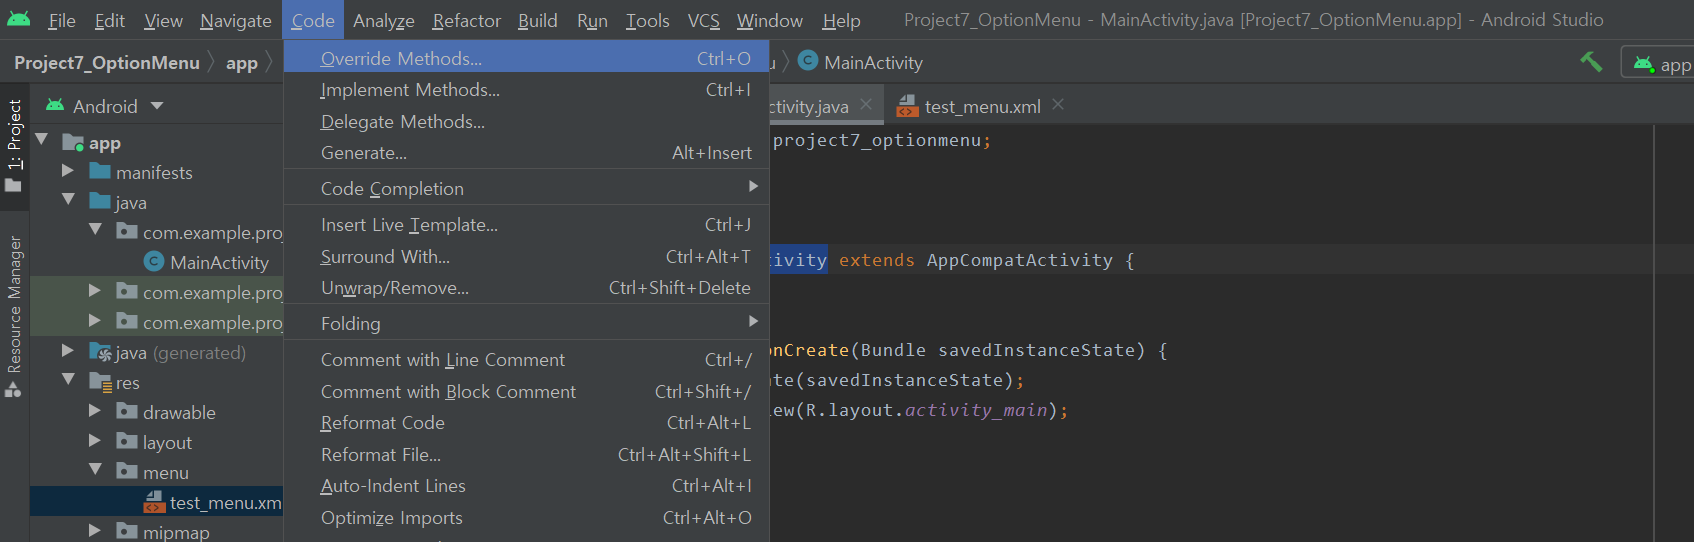The width and height of the screenshot is (1694, 542).
Task: Open the Run menu
Action: coord(592,20)
